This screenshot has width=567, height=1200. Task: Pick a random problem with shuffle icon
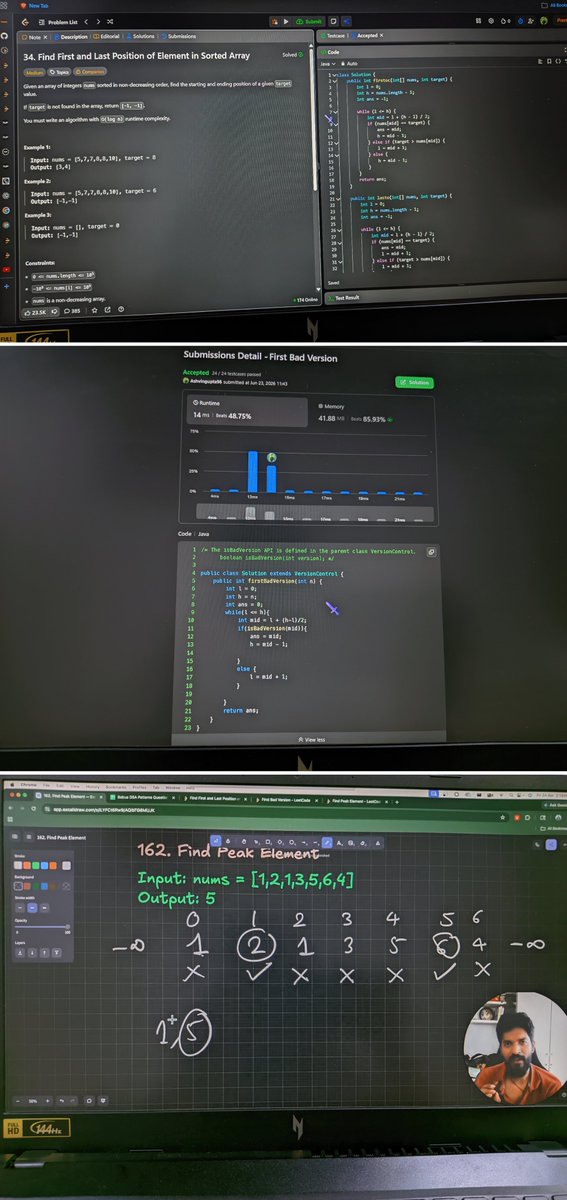(110, 20)
